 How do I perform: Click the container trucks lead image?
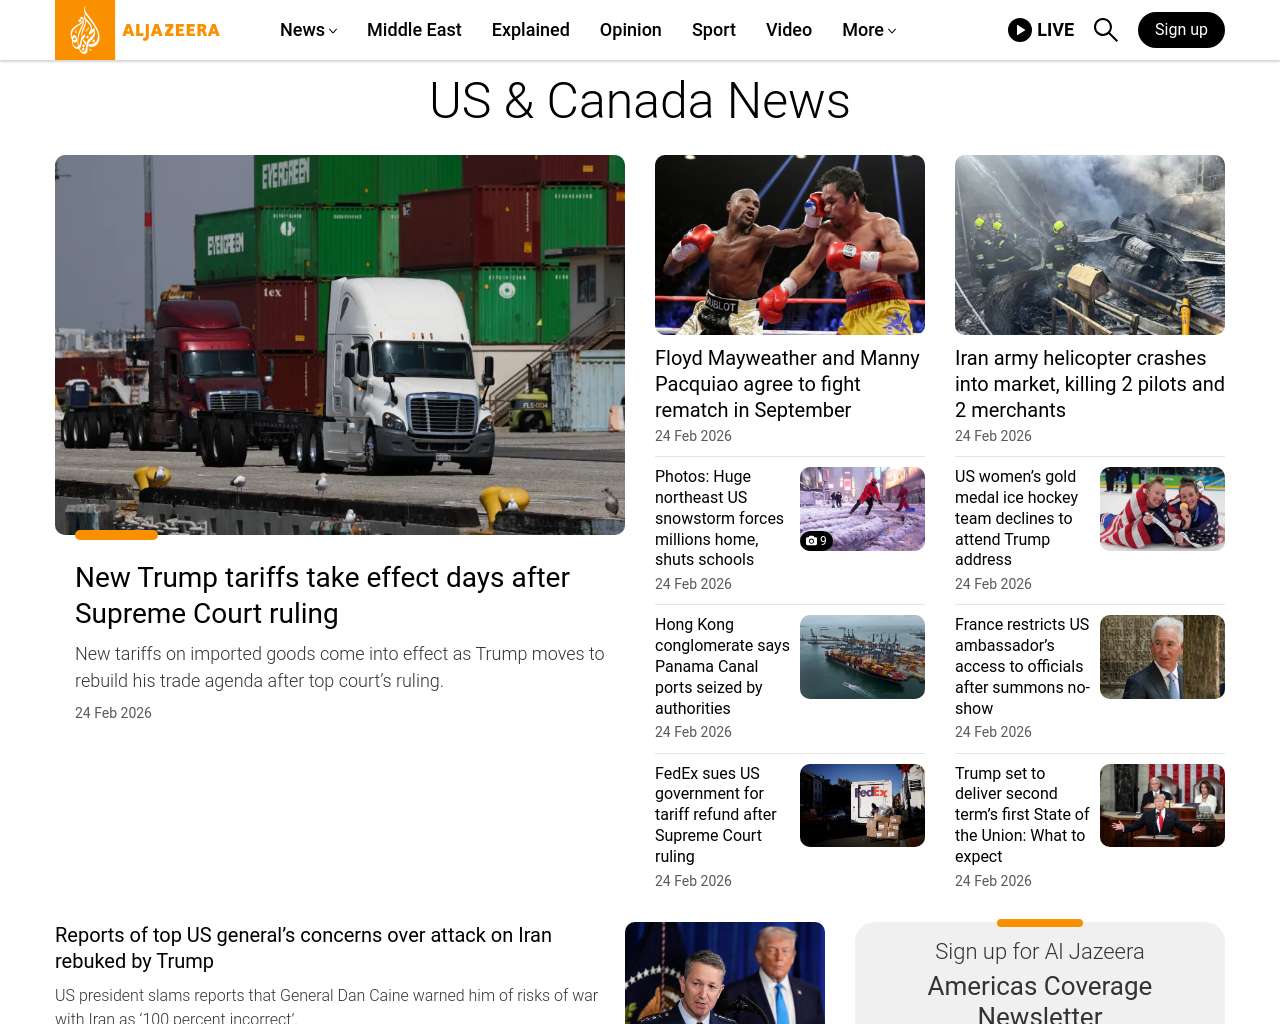[x=340, y=345]
